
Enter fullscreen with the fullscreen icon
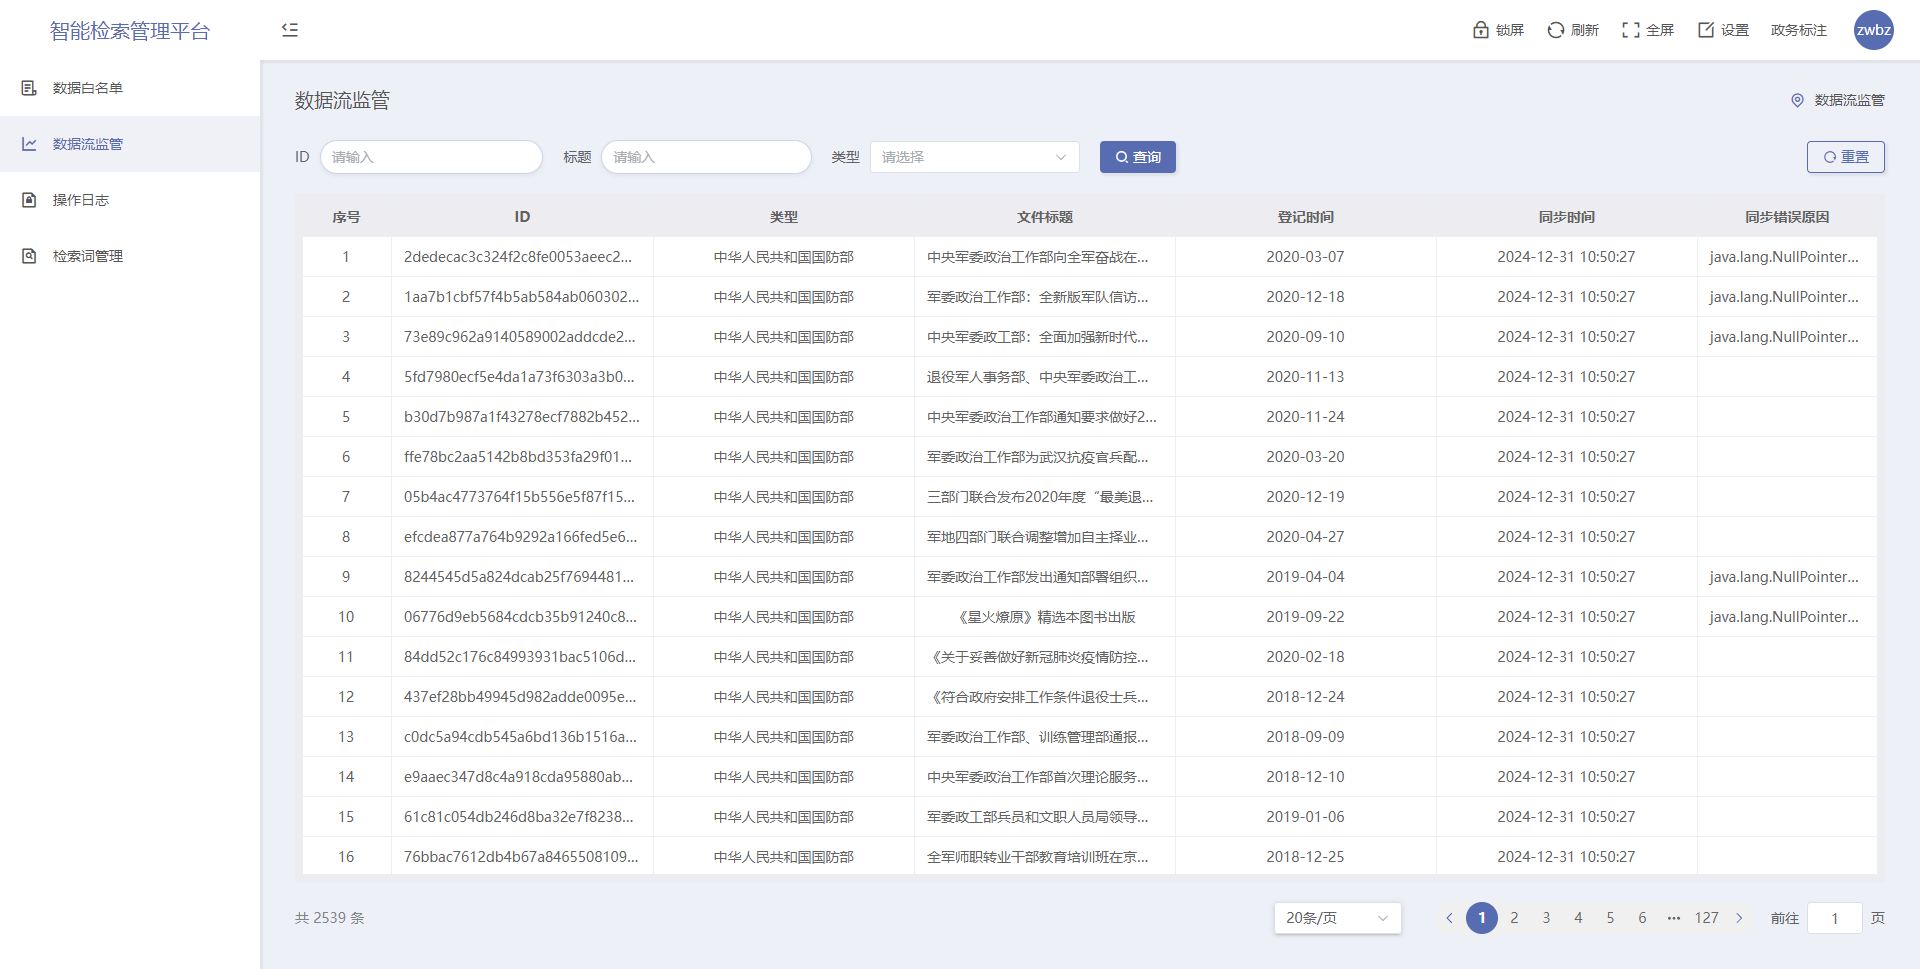(1630, 30)
